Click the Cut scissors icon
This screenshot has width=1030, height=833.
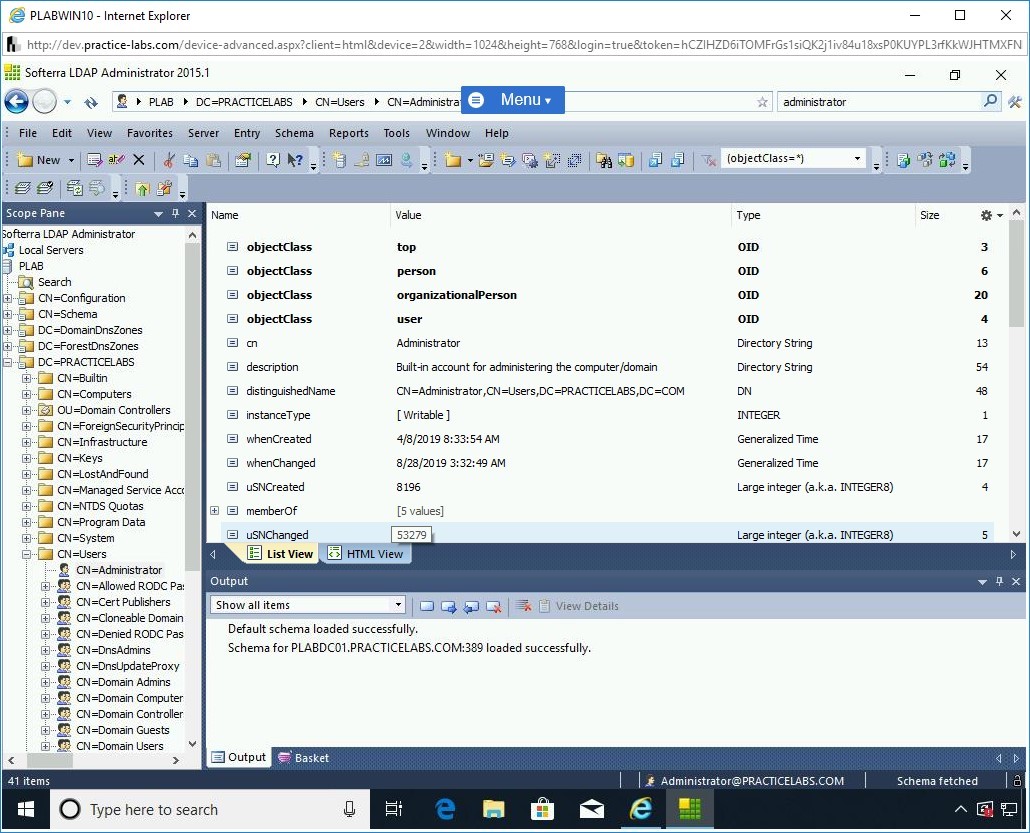pyautogui.click(x=169, y=160)
